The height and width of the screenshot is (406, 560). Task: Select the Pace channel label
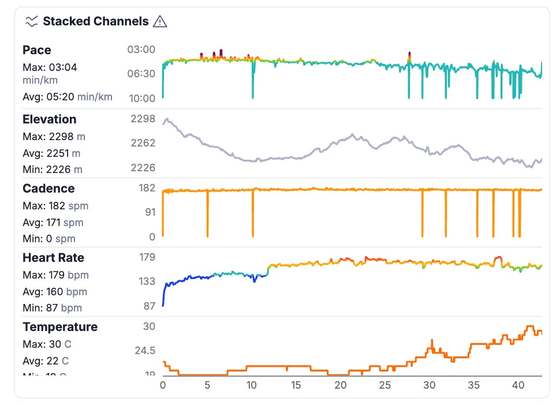(37, 50)
